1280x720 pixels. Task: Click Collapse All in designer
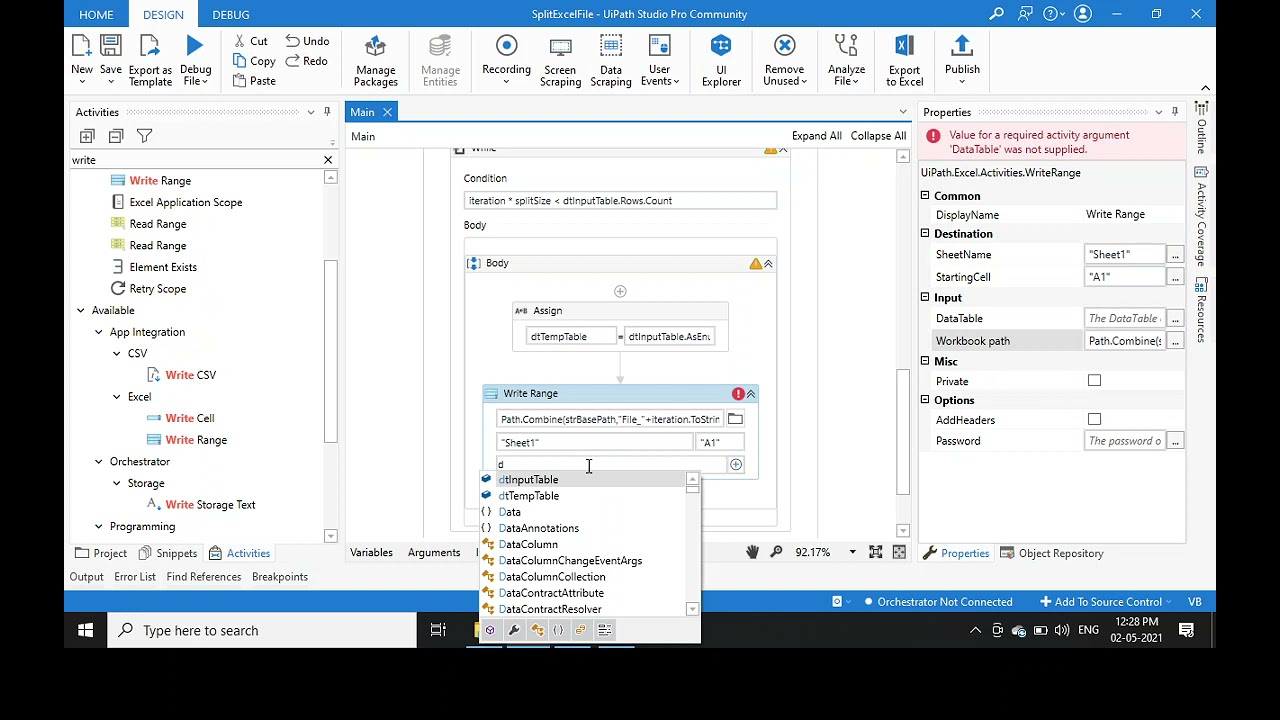click(879, 136)
